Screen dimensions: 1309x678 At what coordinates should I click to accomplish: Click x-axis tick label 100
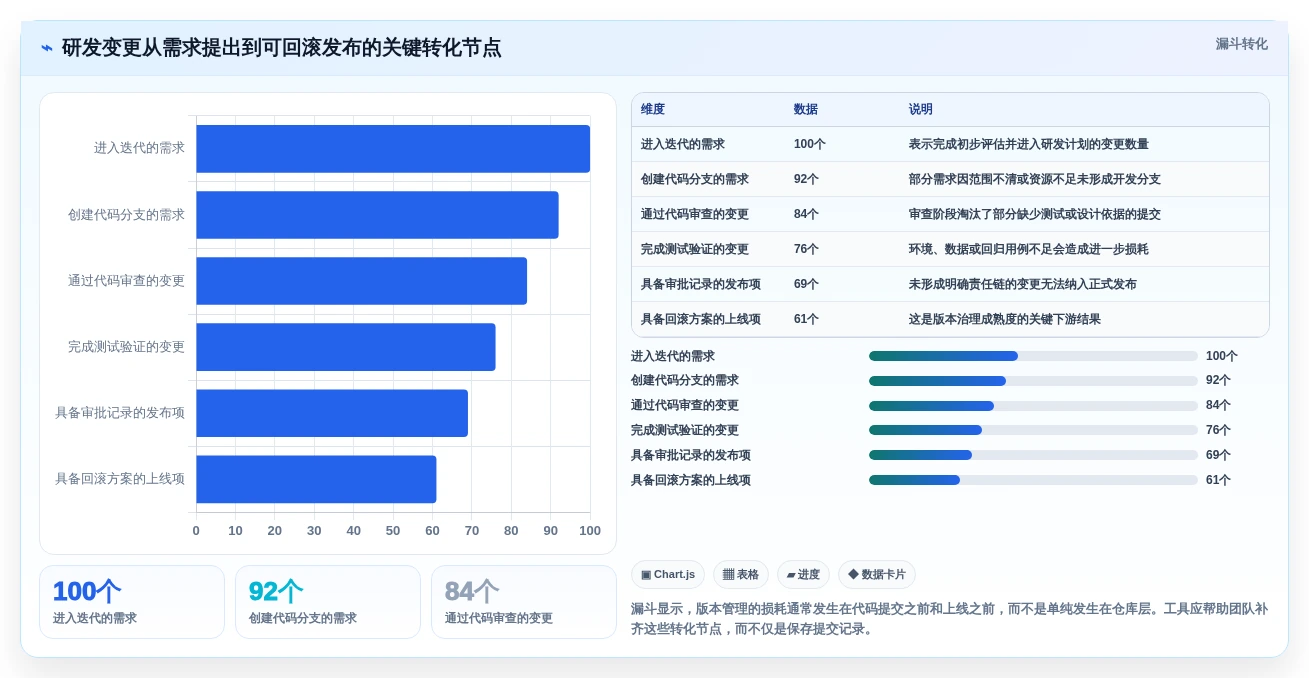click(x=590, y=531)
